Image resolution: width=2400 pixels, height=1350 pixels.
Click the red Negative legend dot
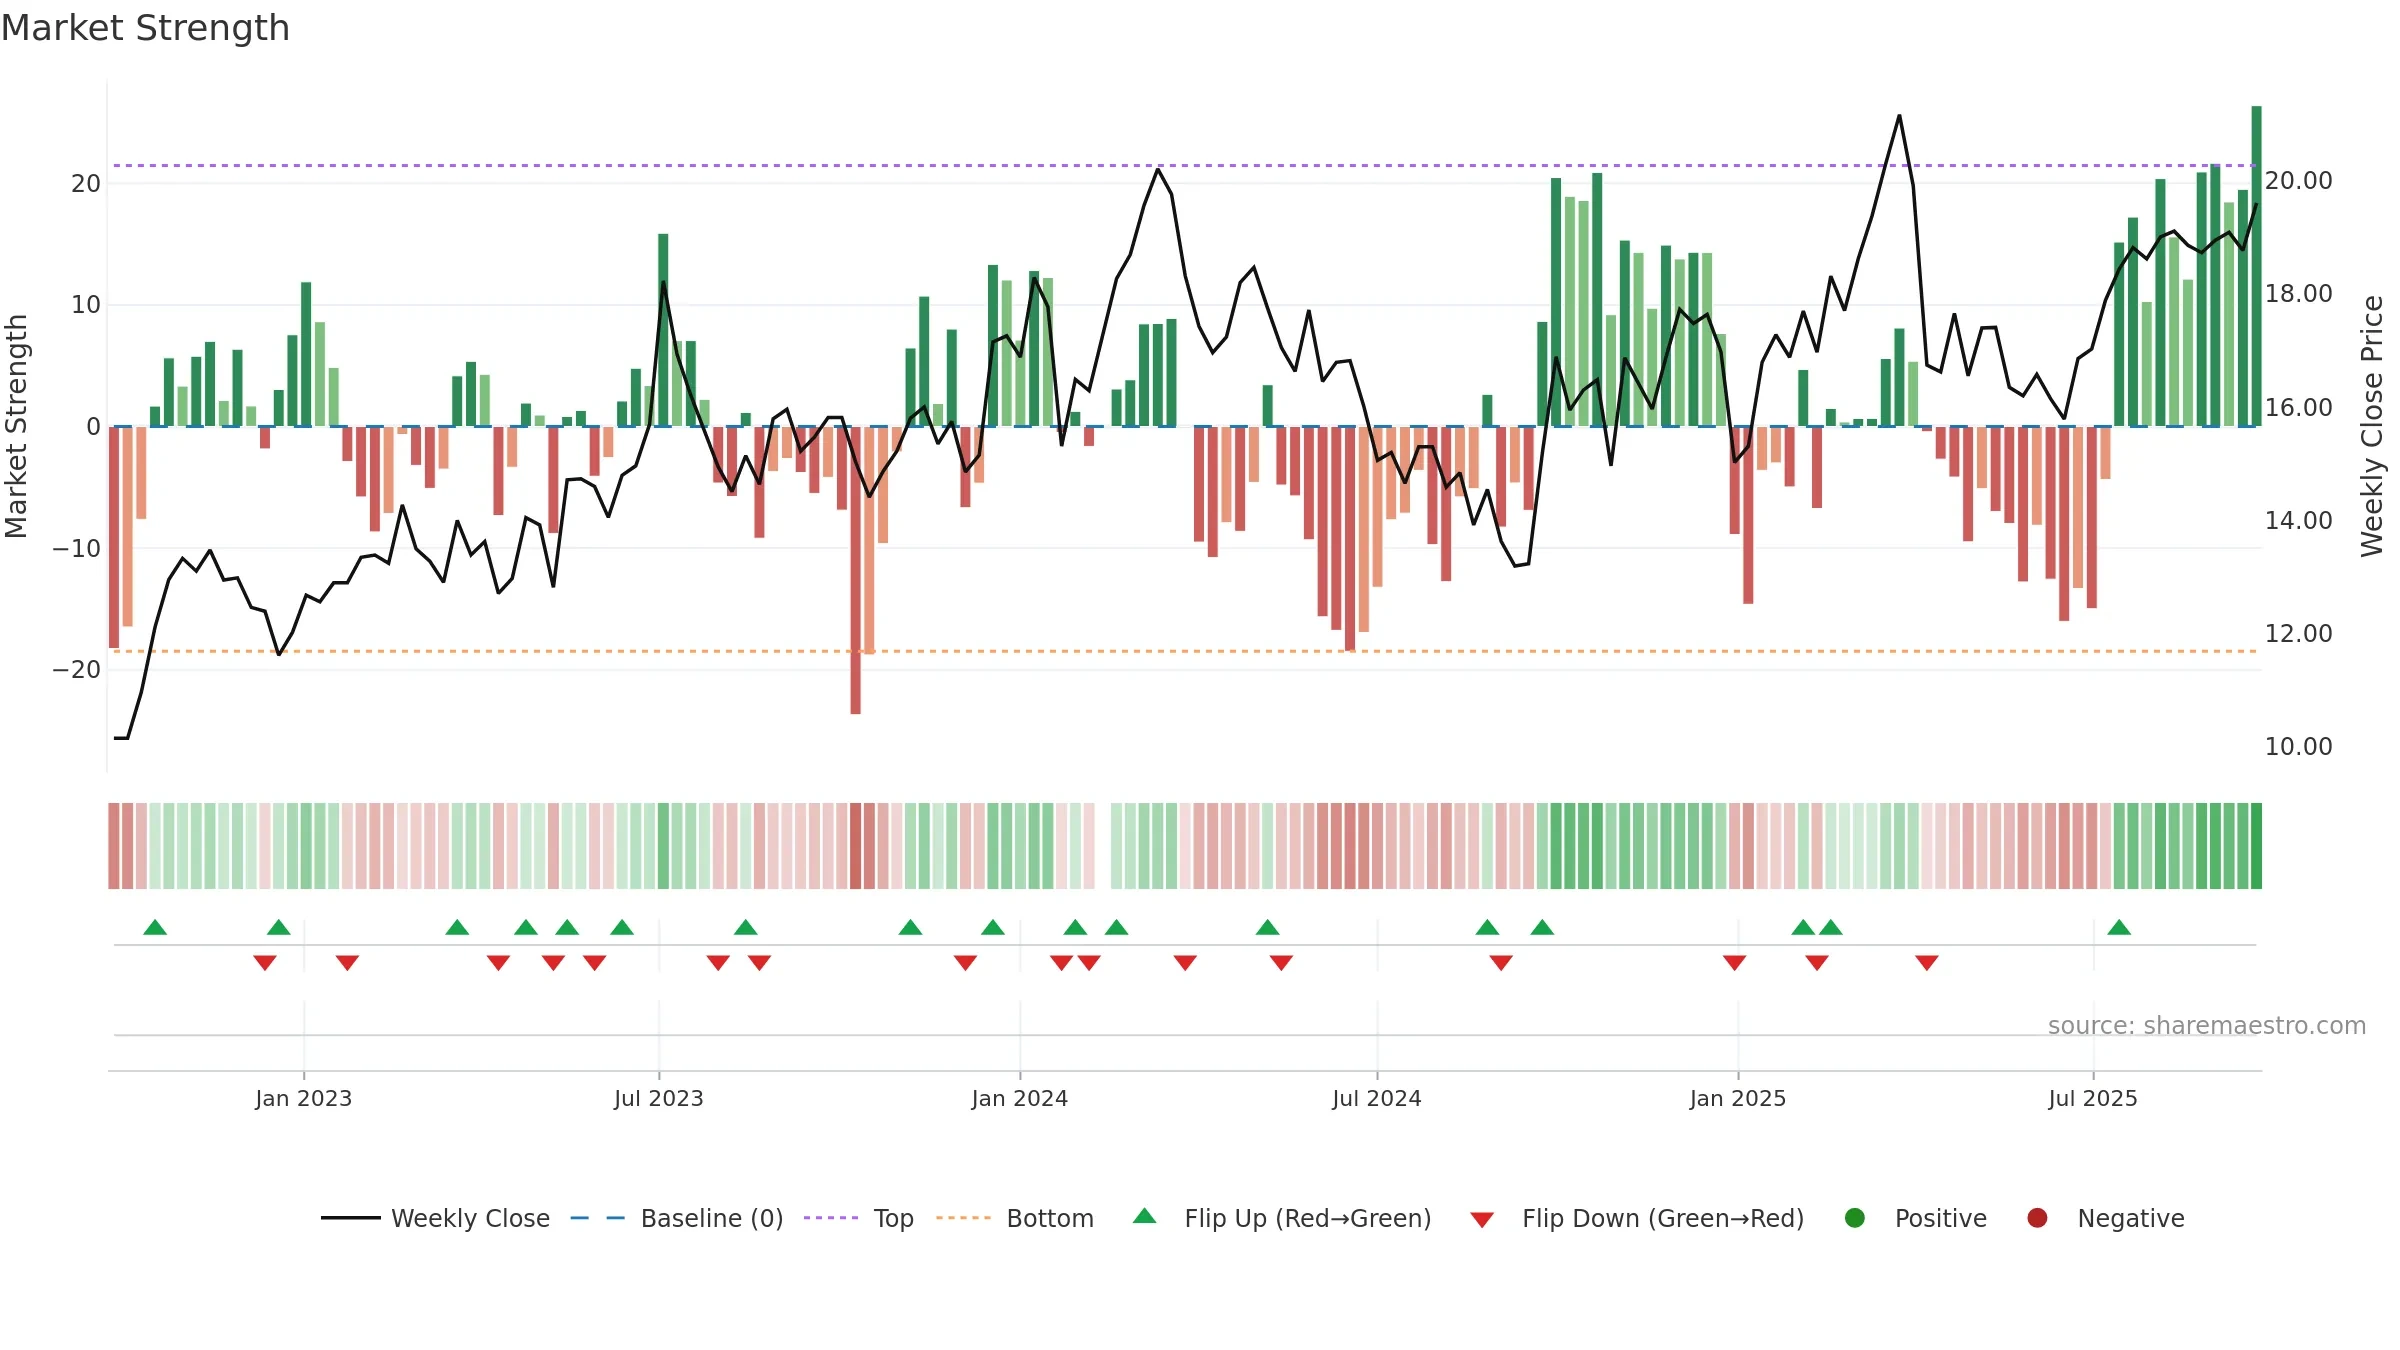click(x=2037, y=1218)
